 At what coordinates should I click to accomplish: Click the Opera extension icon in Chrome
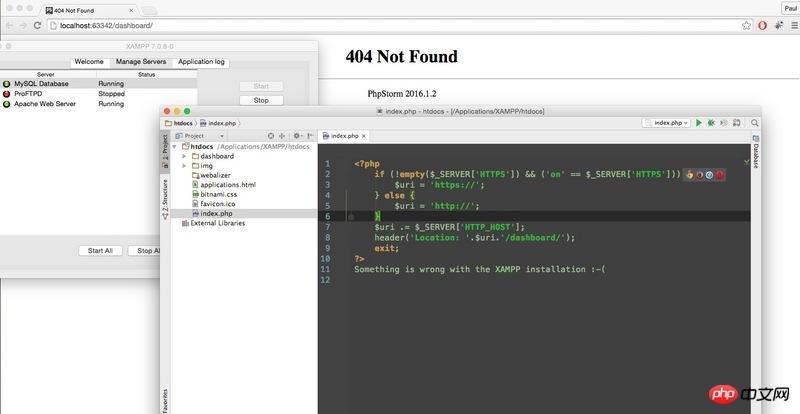tap(762, 26)
